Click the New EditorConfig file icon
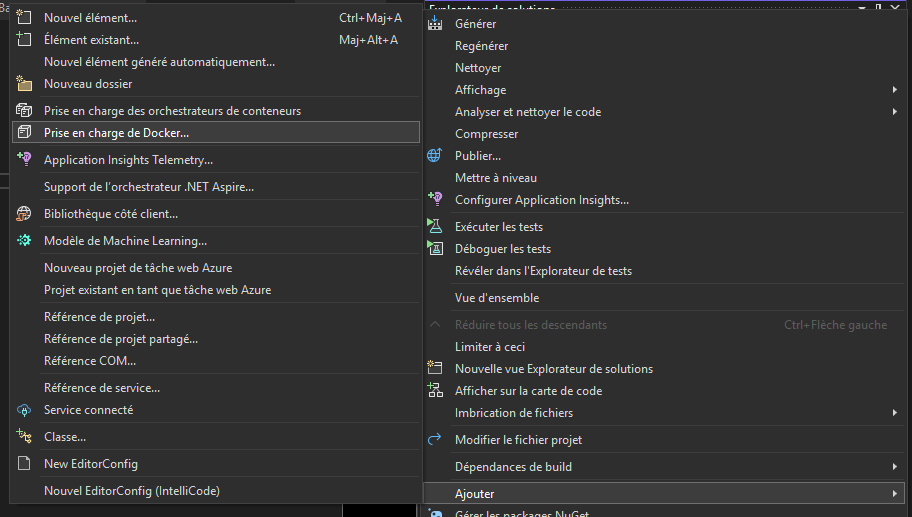The height and width of the screenshot is (517, 912). pos(24,463)
